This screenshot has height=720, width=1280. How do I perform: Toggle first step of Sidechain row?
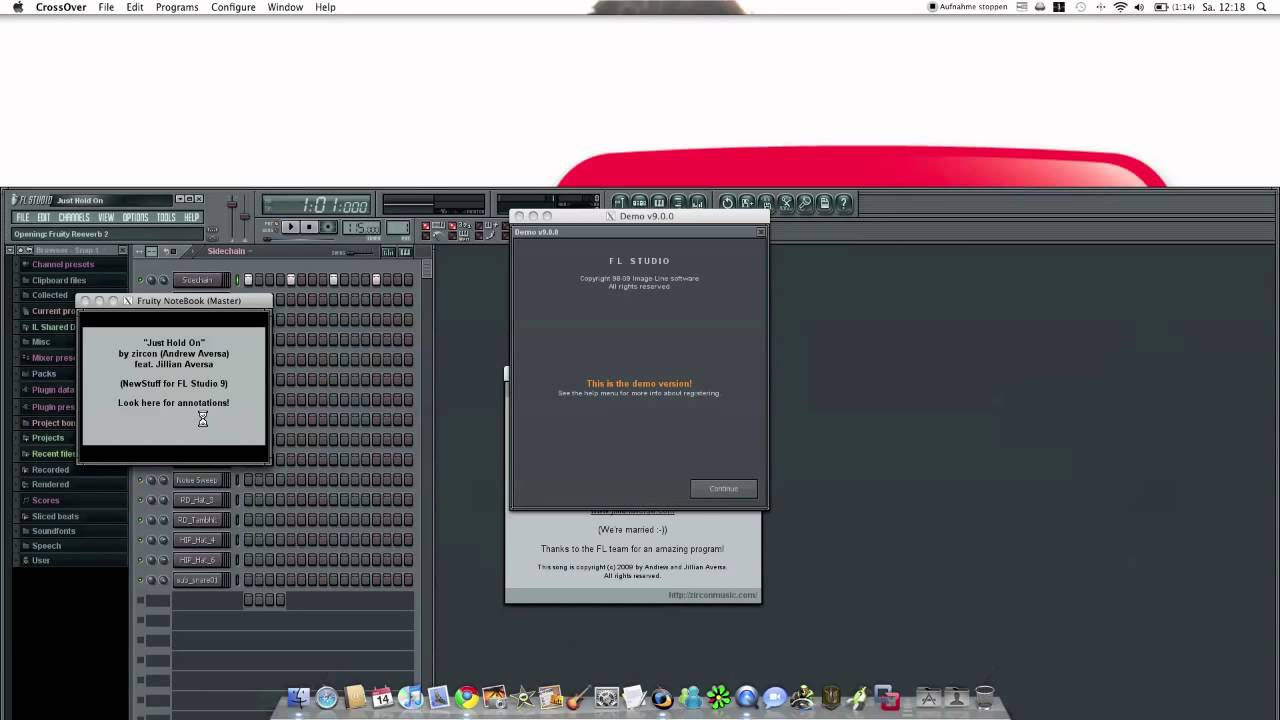248,280
